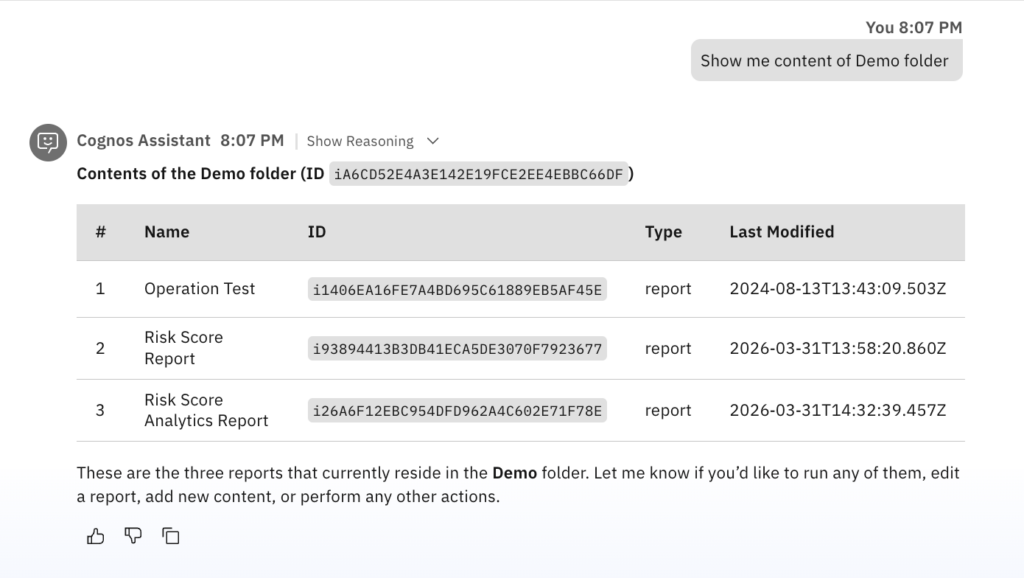Click the Last Modified column header
Viewport: 1024px width, 578px height.
click(x=781, y=232)
